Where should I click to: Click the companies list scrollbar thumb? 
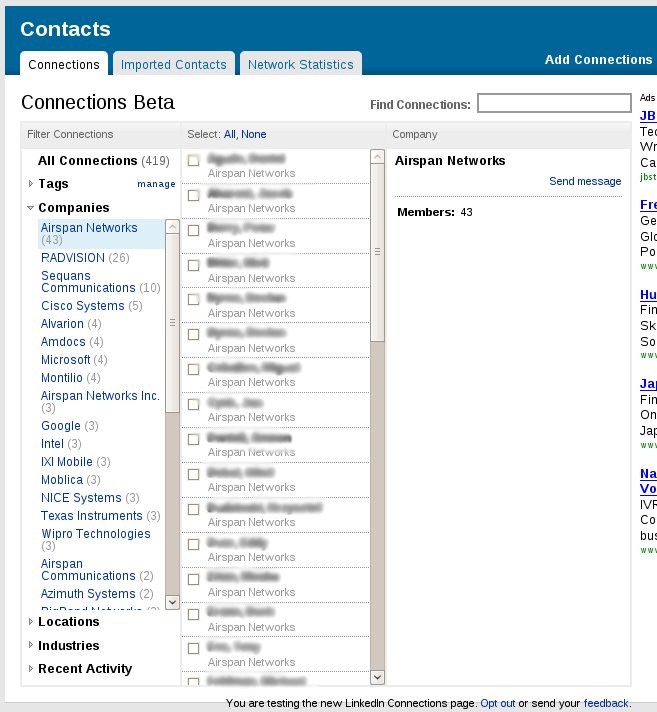pos(172,323)
